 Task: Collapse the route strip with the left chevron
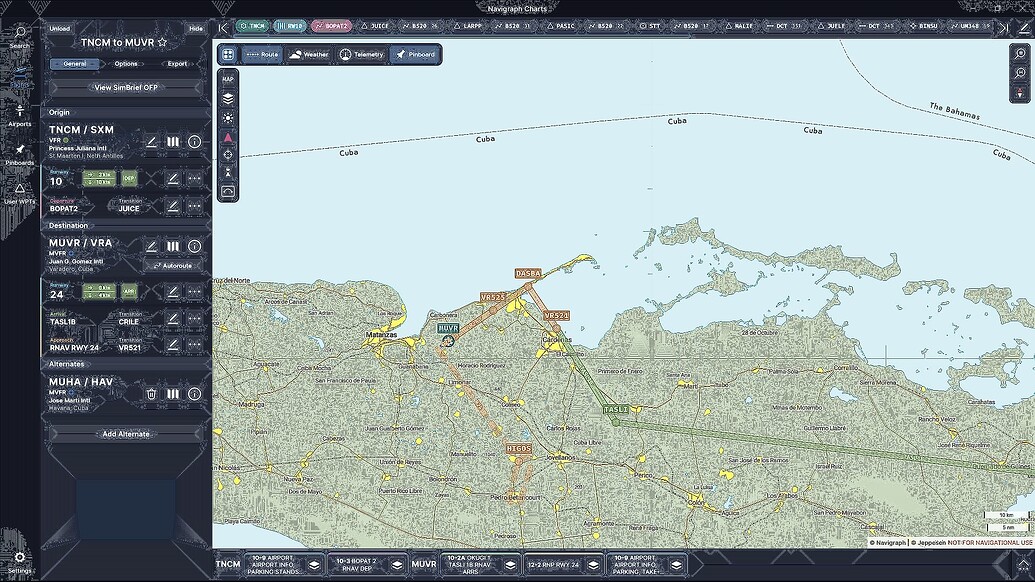click(x=222, y=27)
